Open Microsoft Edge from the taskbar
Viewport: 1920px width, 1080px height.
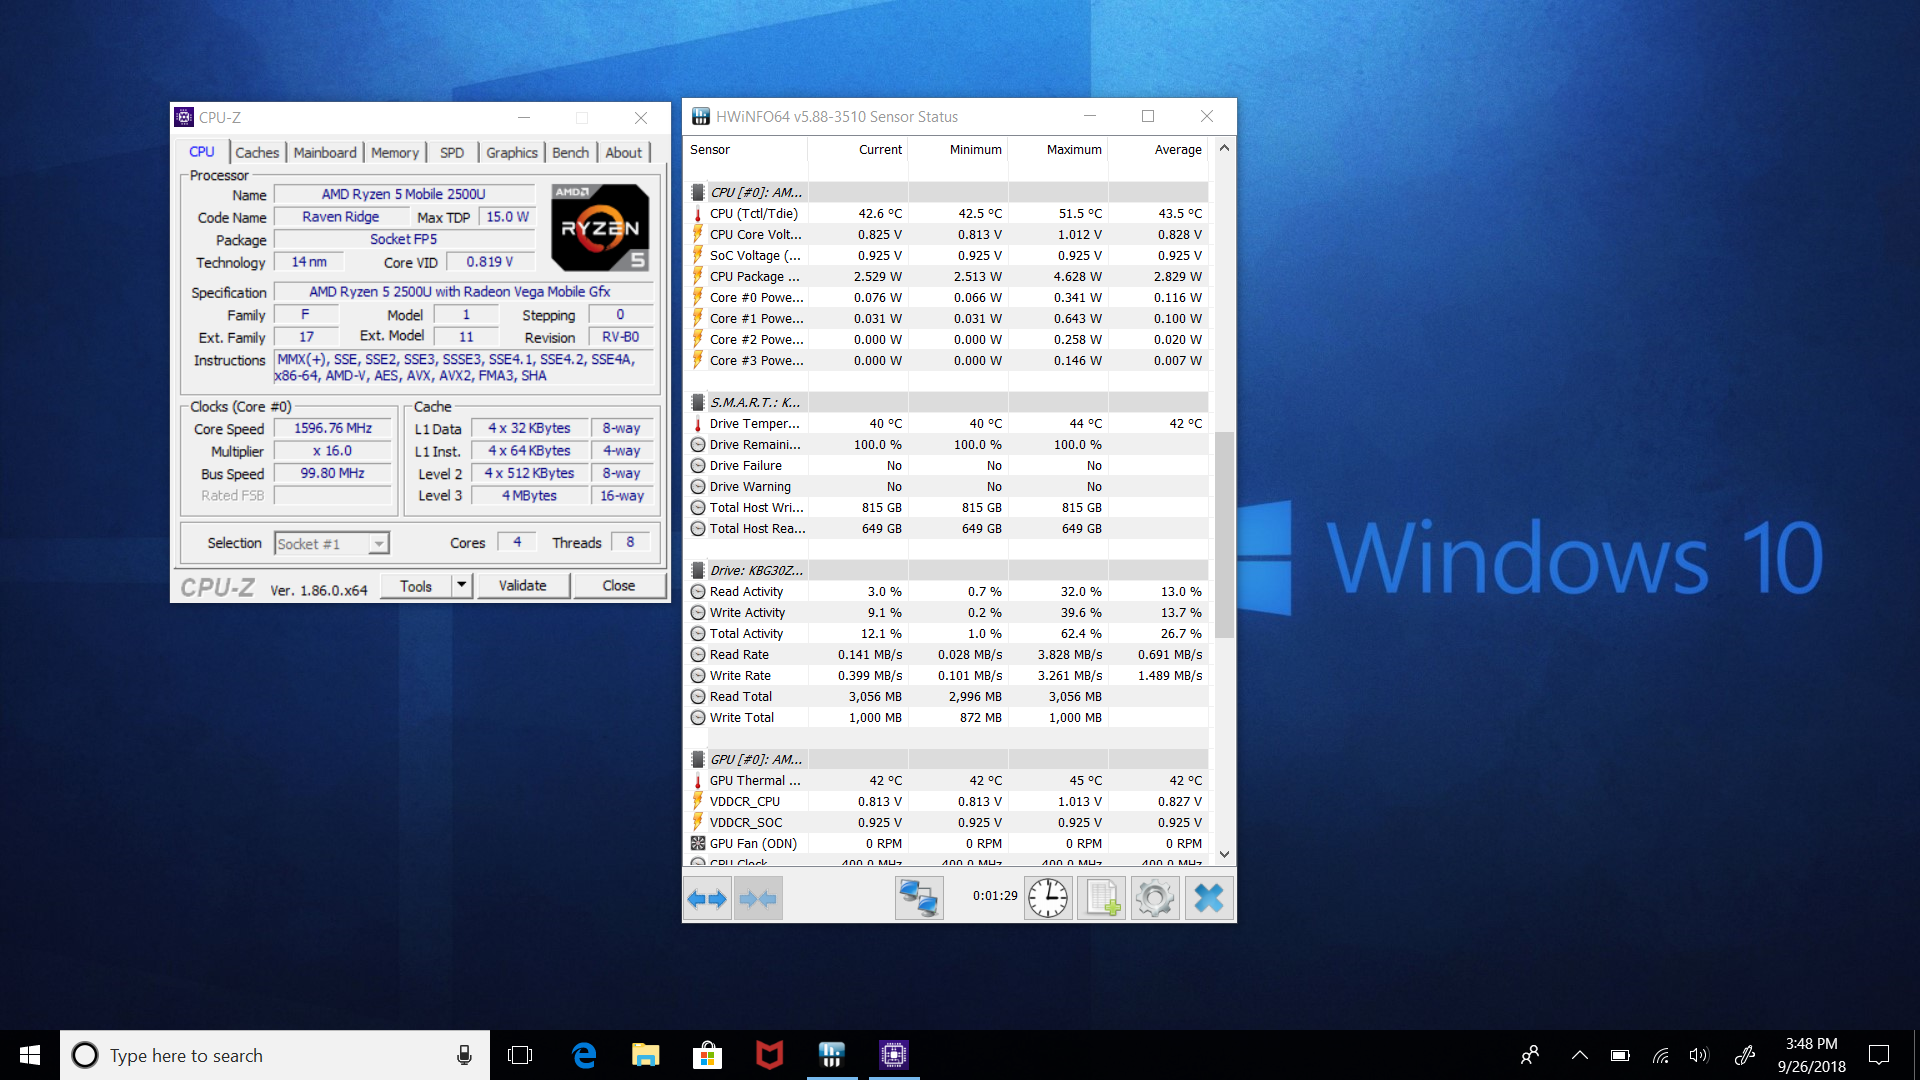(584, 1055)
